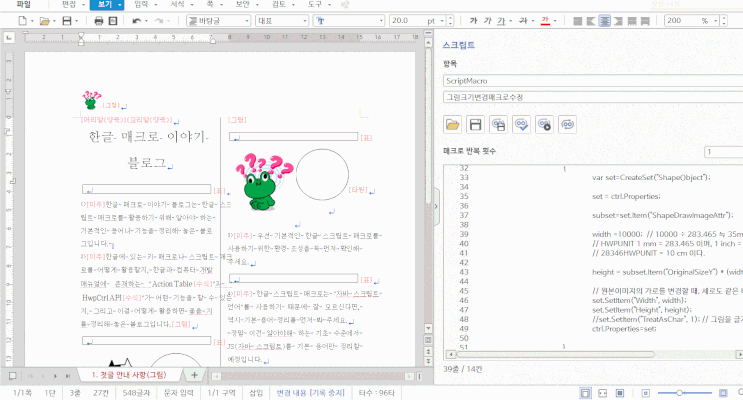Collapse the script side panel using the arrow
Viewport: 743px width, 400px height.
click(x=436, y=206)
